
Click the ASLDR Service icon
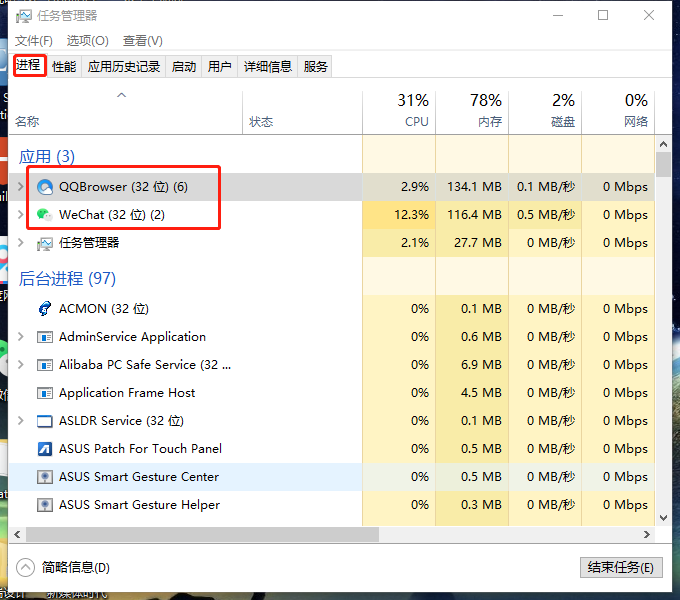(x=45, y=421)
